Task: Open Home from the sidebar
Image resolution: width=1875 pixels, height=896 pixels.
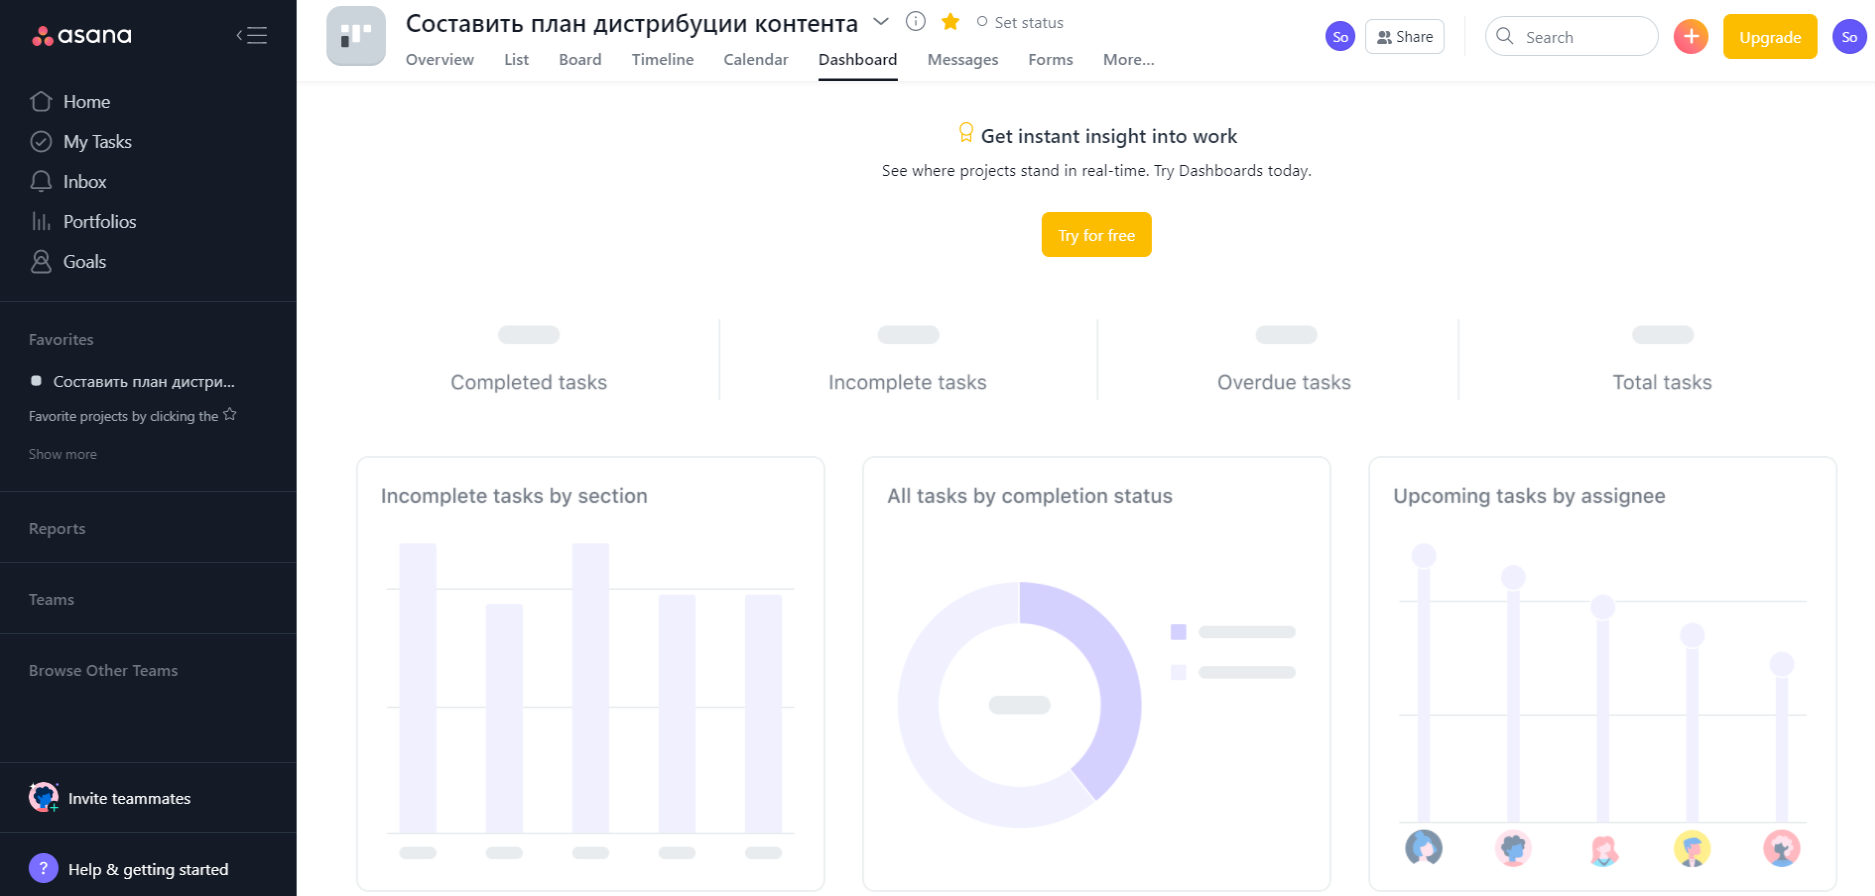Action: coord(86,102)
